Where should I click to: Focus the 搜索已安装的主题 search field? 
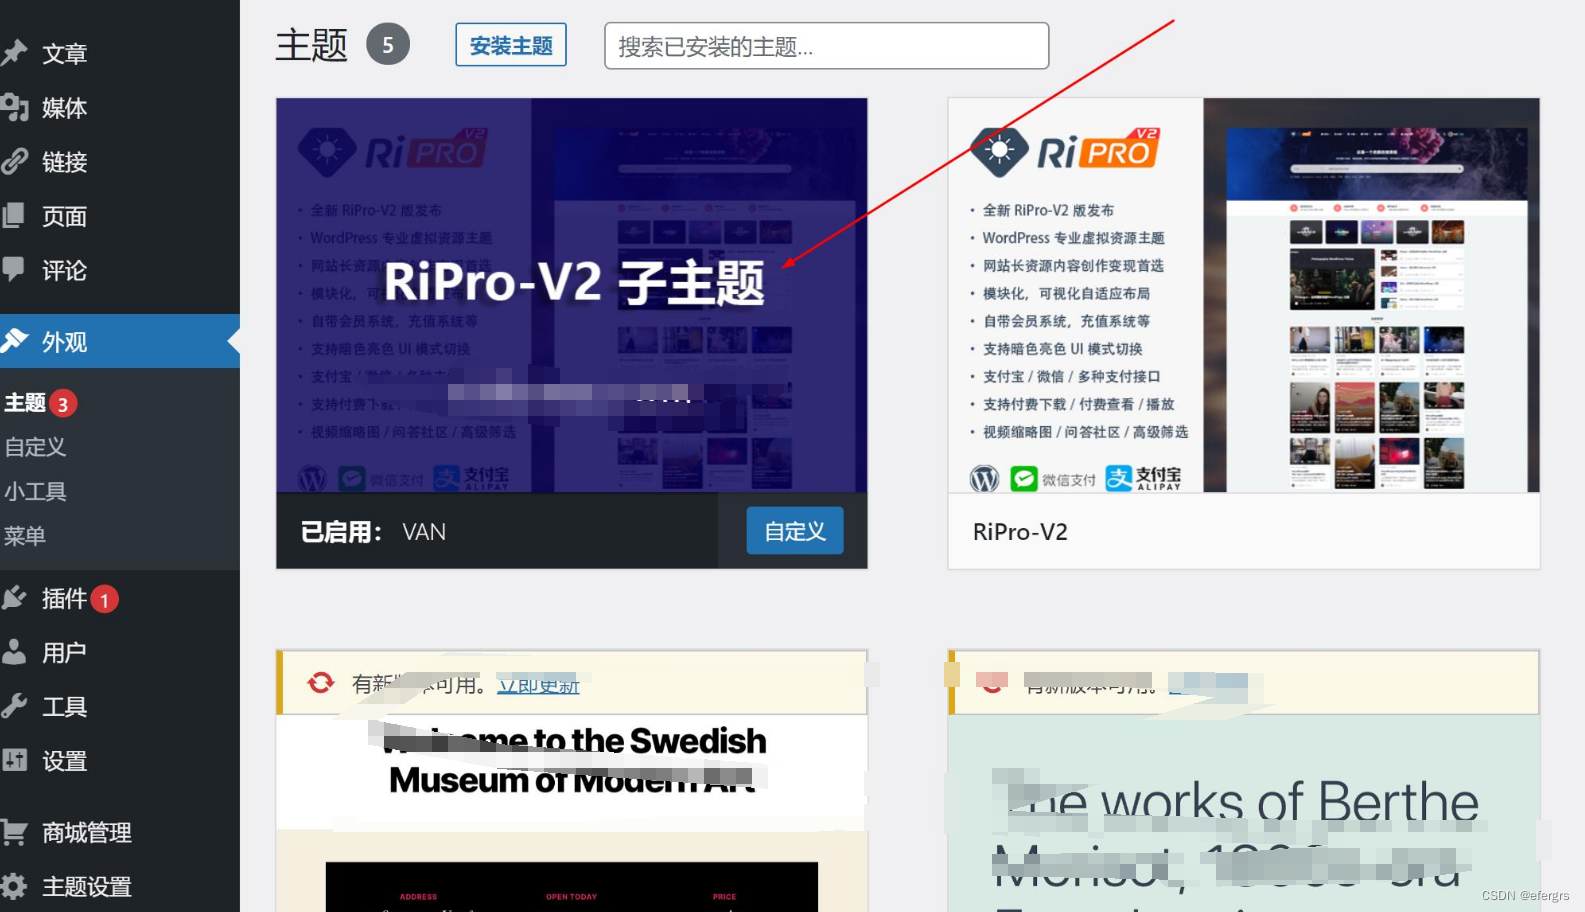[826, 46]
